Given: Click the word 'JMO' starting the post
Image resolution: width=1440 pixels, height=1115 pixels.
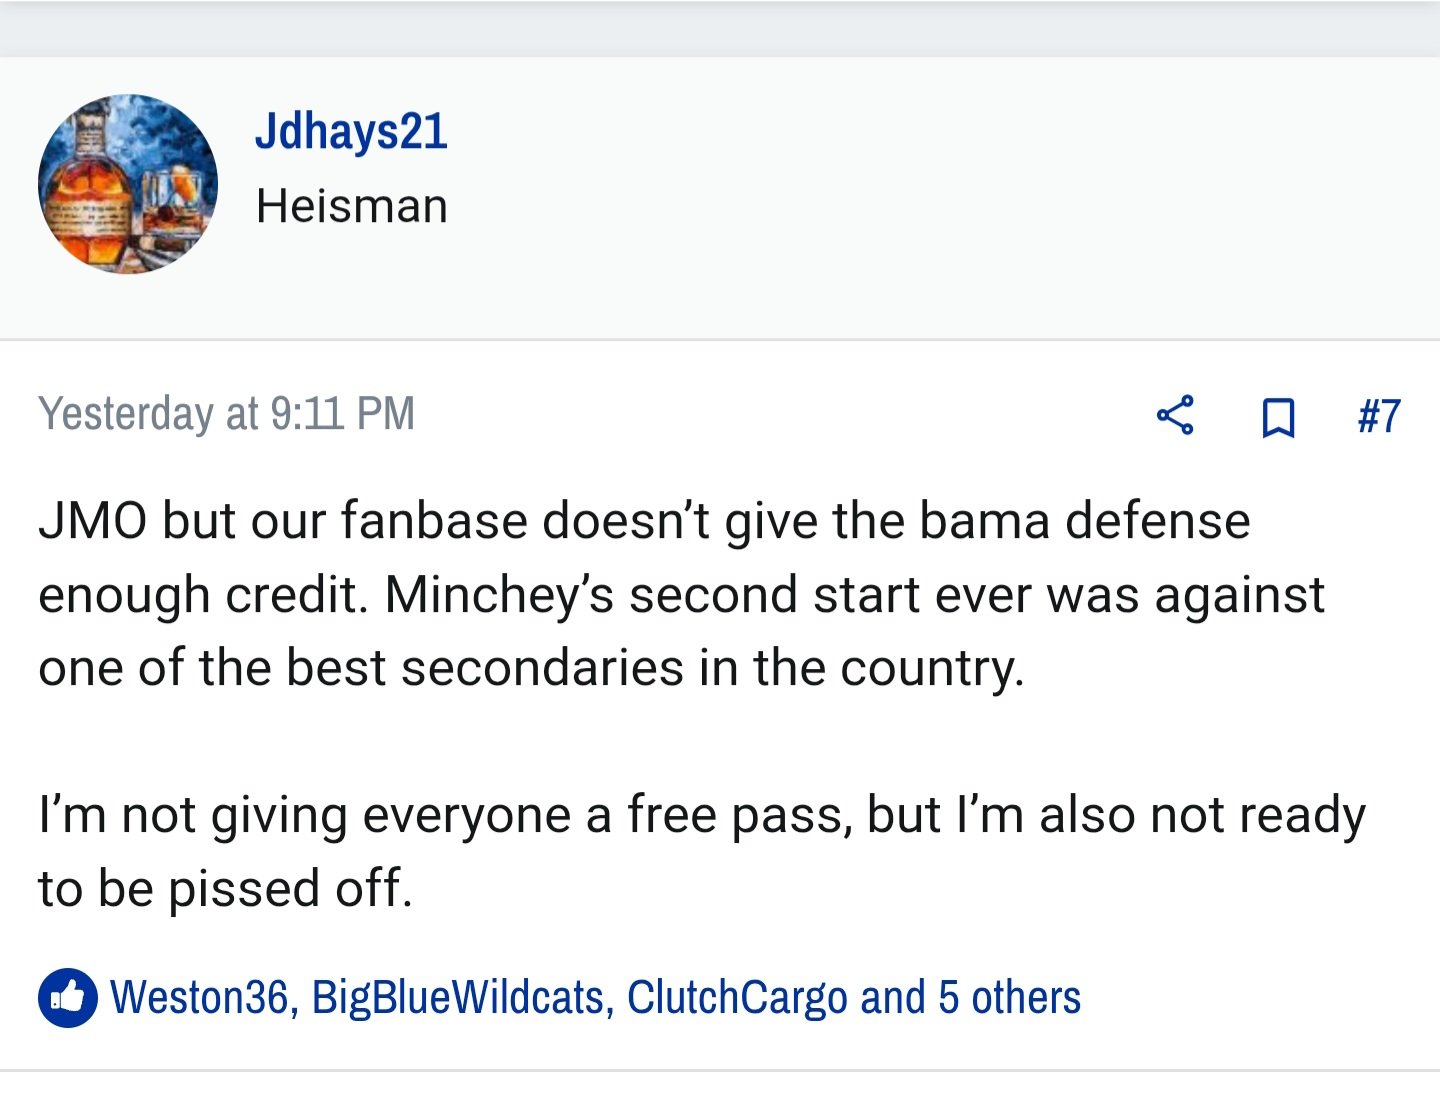Looking at the screenshot, I should click(92, 521).
